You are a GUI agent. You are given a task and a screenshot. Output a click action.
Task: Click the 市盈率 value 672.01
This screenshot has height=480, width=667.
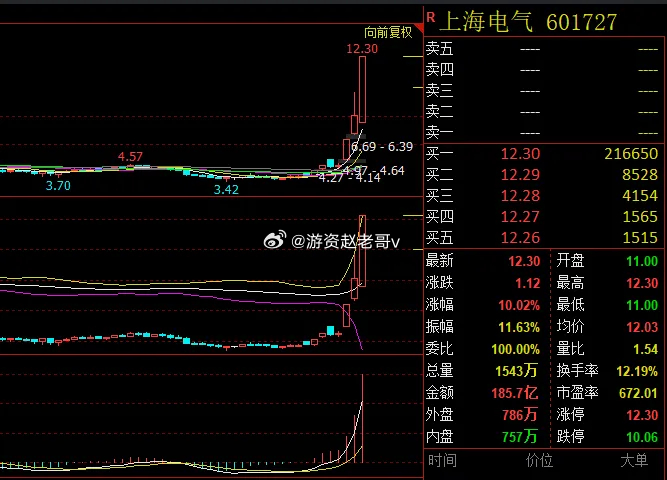coord(638,393)
